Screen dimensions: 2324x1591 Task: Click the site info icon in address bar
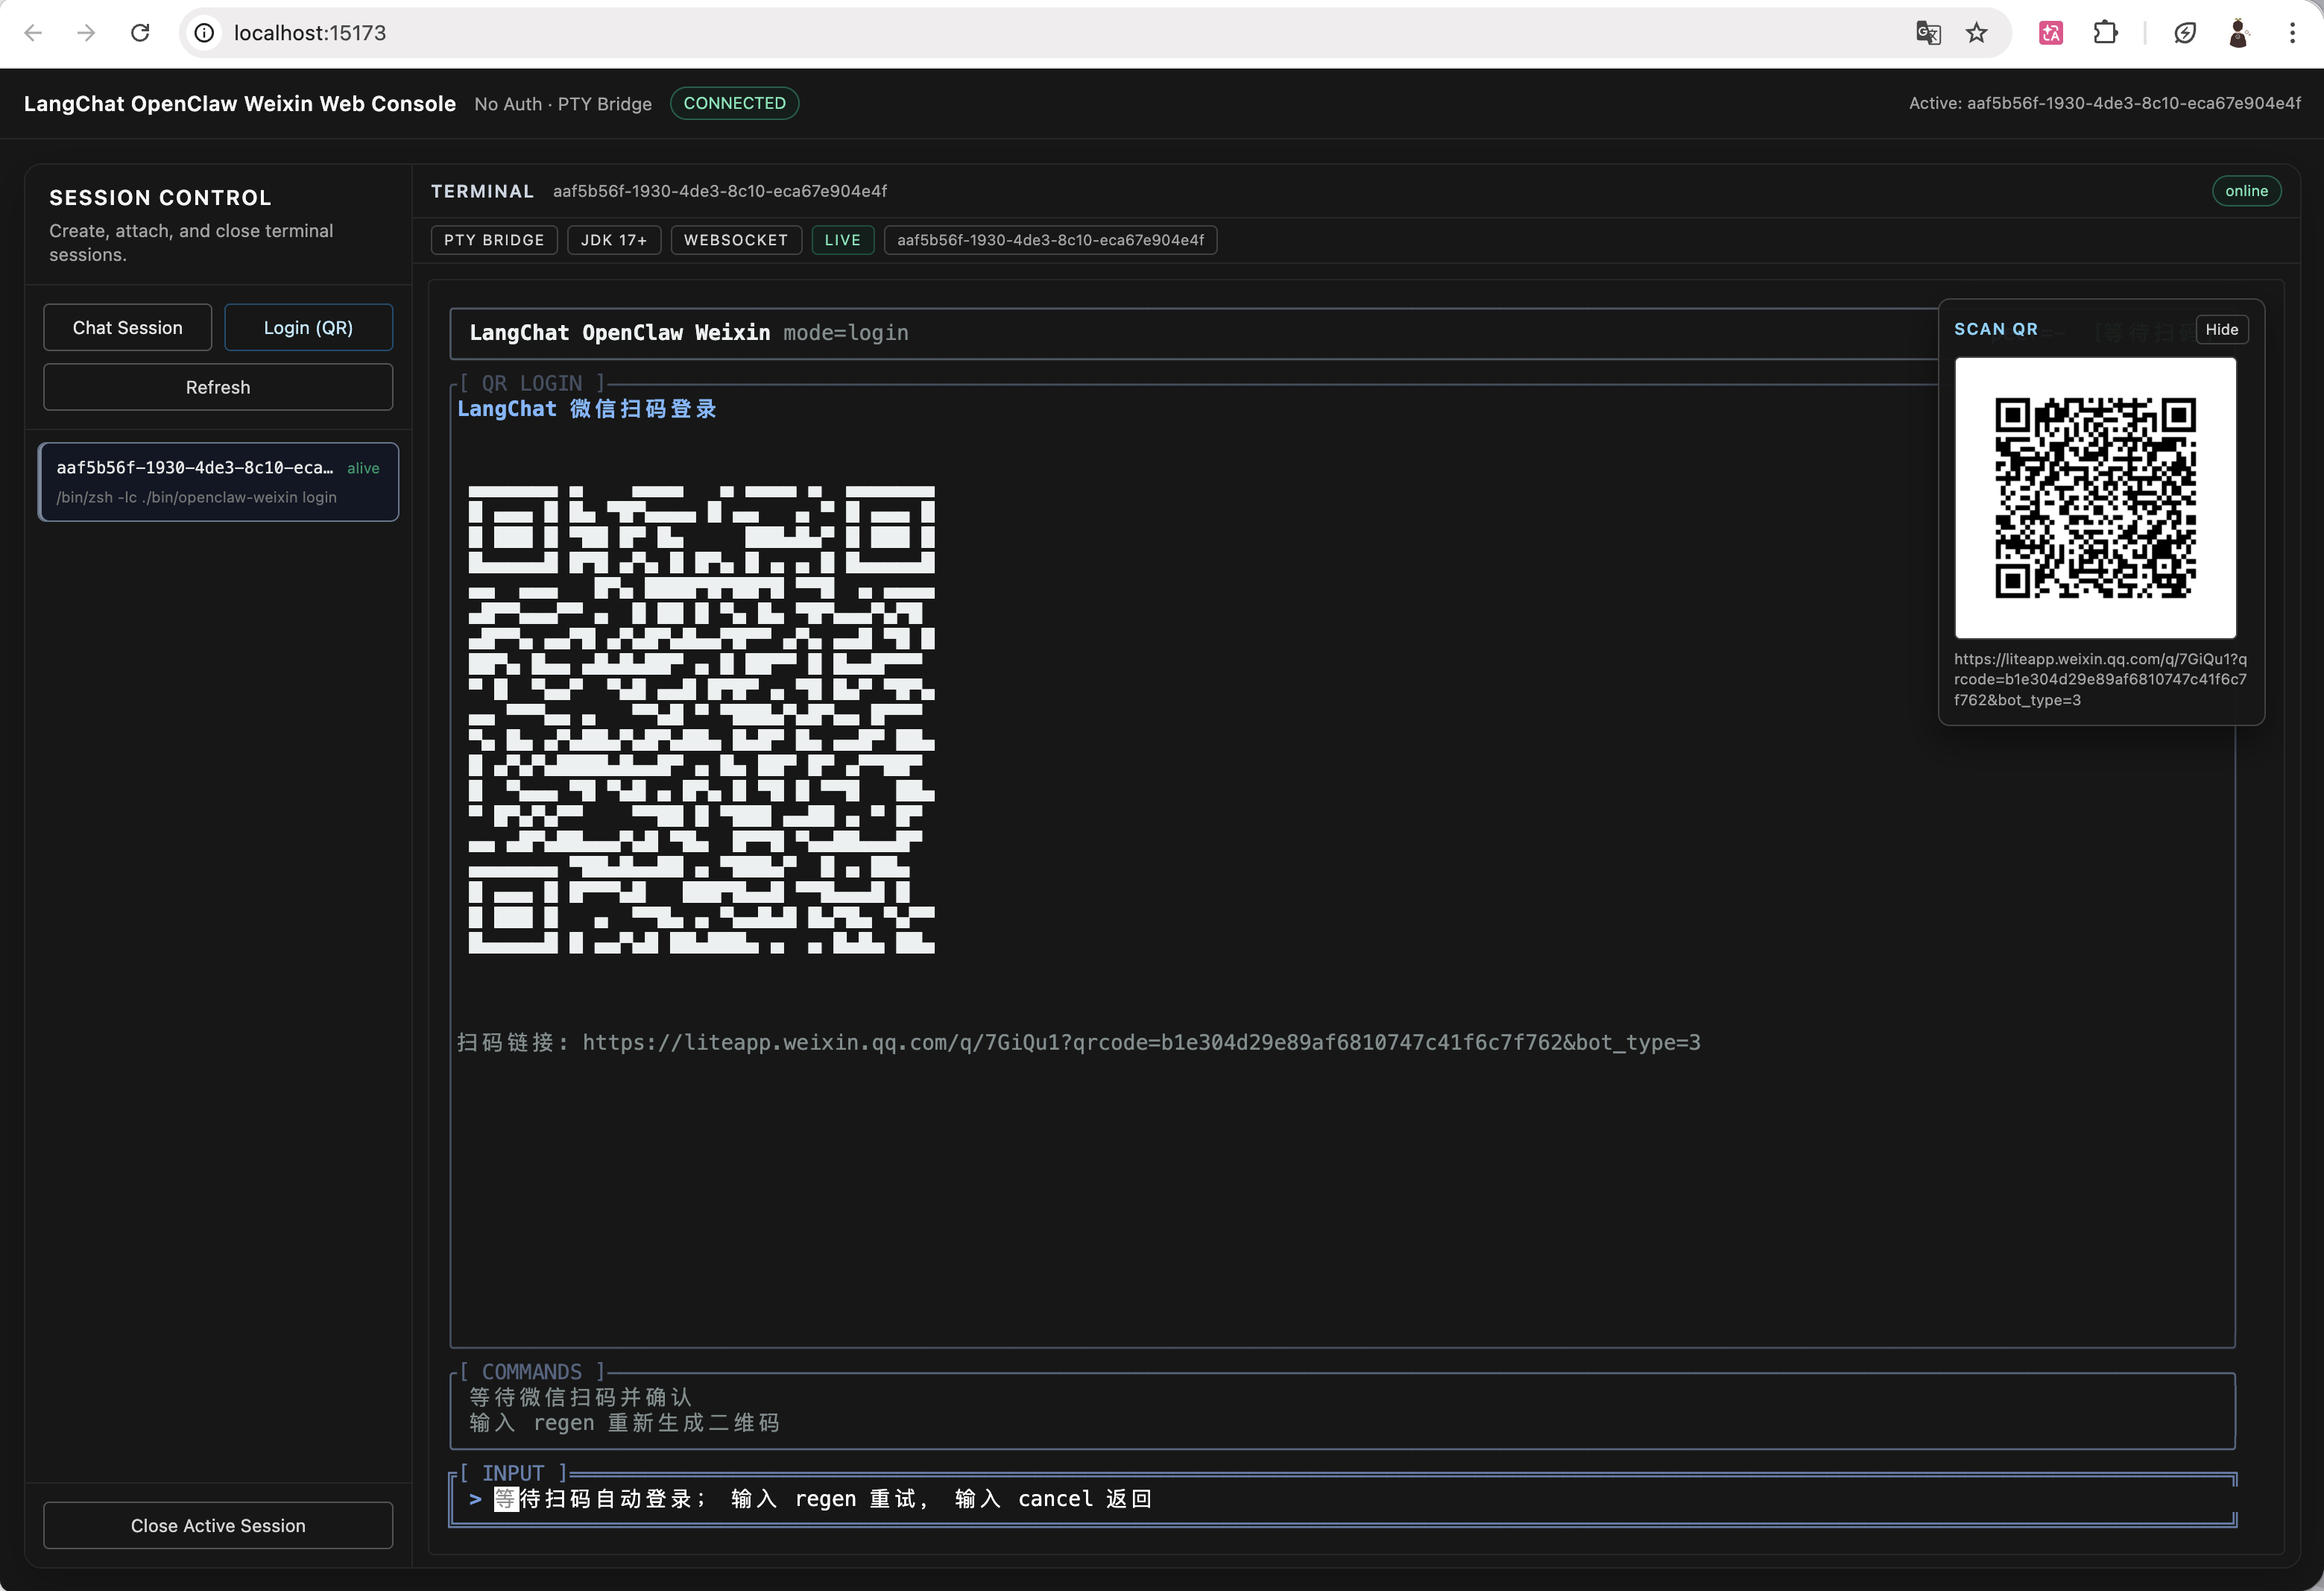[x=204, y=33]
